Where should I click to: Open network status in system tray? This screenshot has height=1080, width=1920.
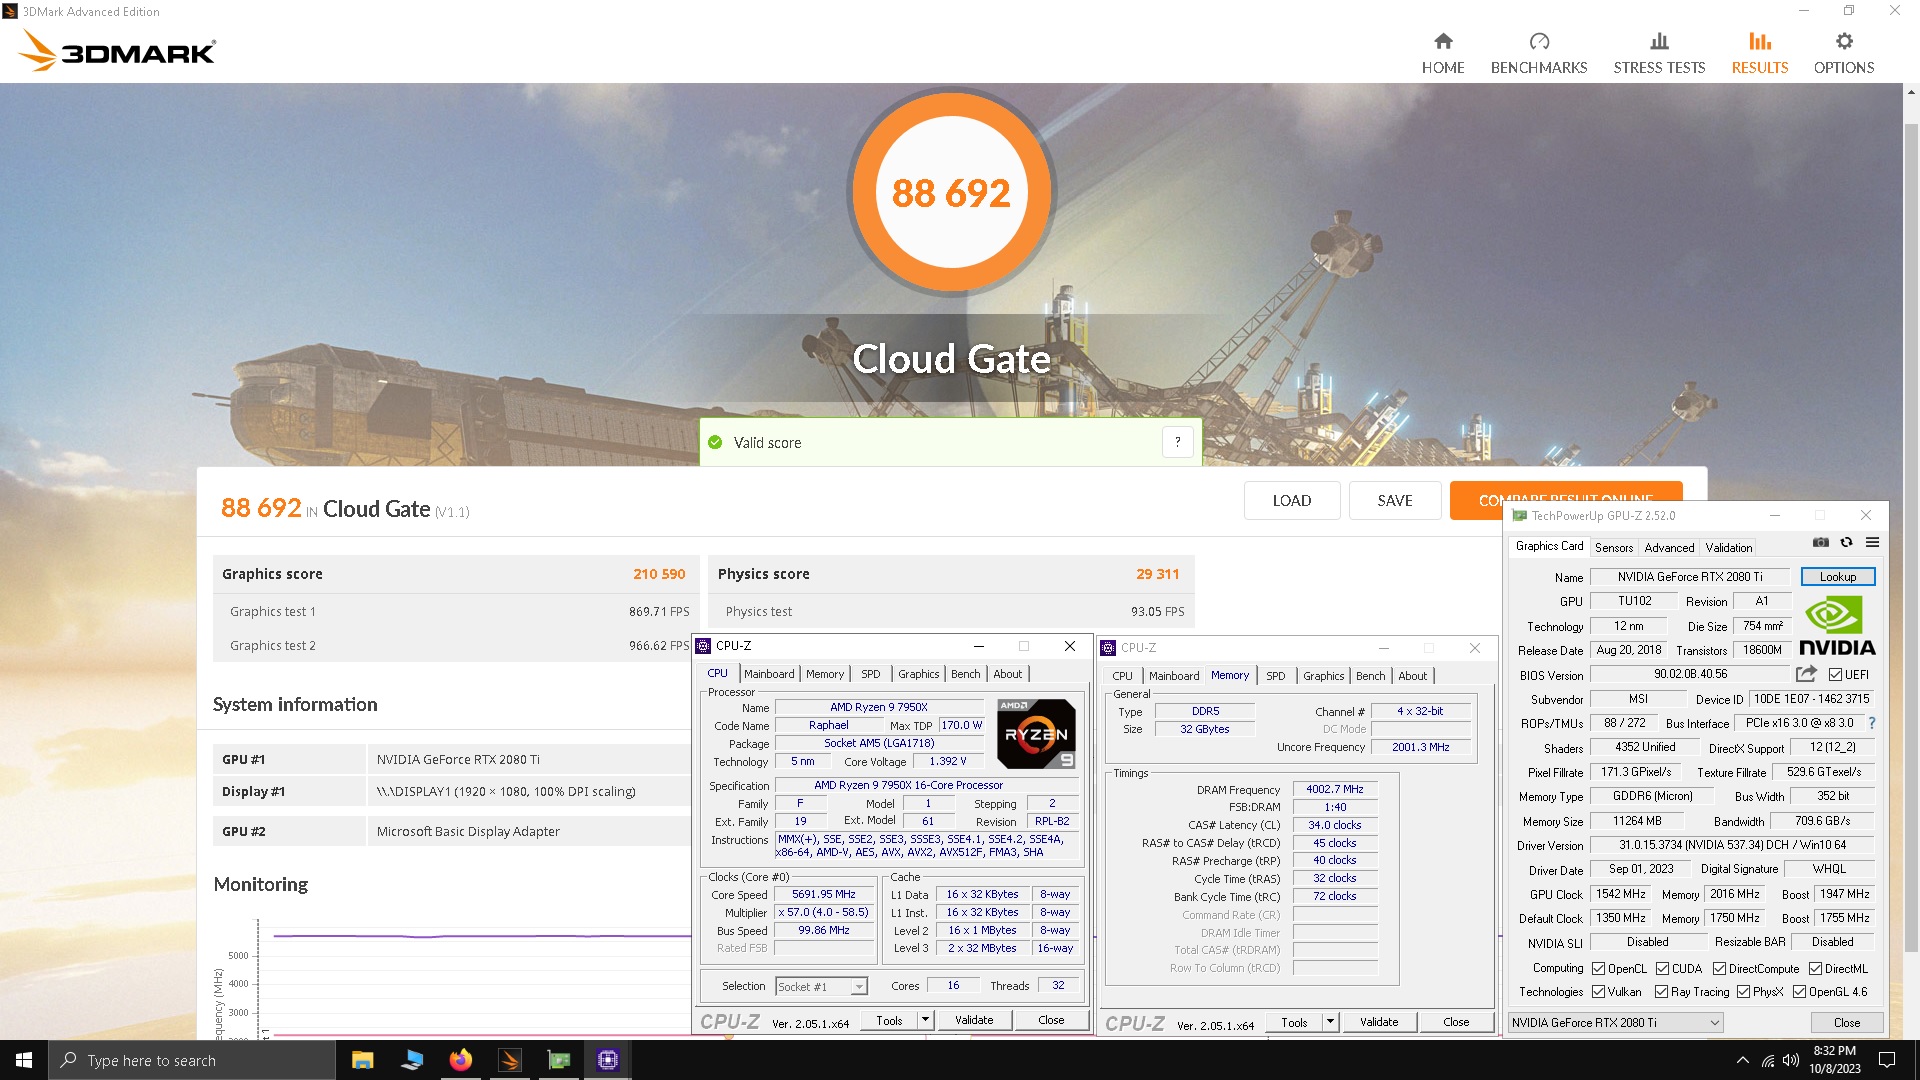click(x=1768, y=1060)
